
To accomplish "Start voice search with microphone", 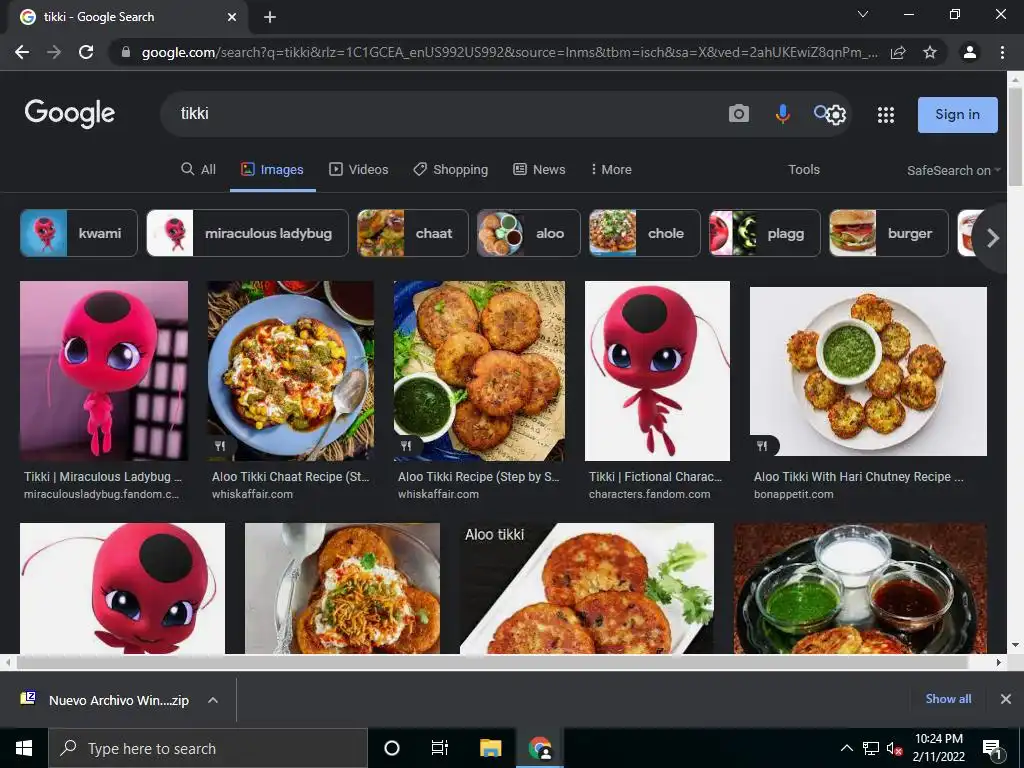I will 782,114.
